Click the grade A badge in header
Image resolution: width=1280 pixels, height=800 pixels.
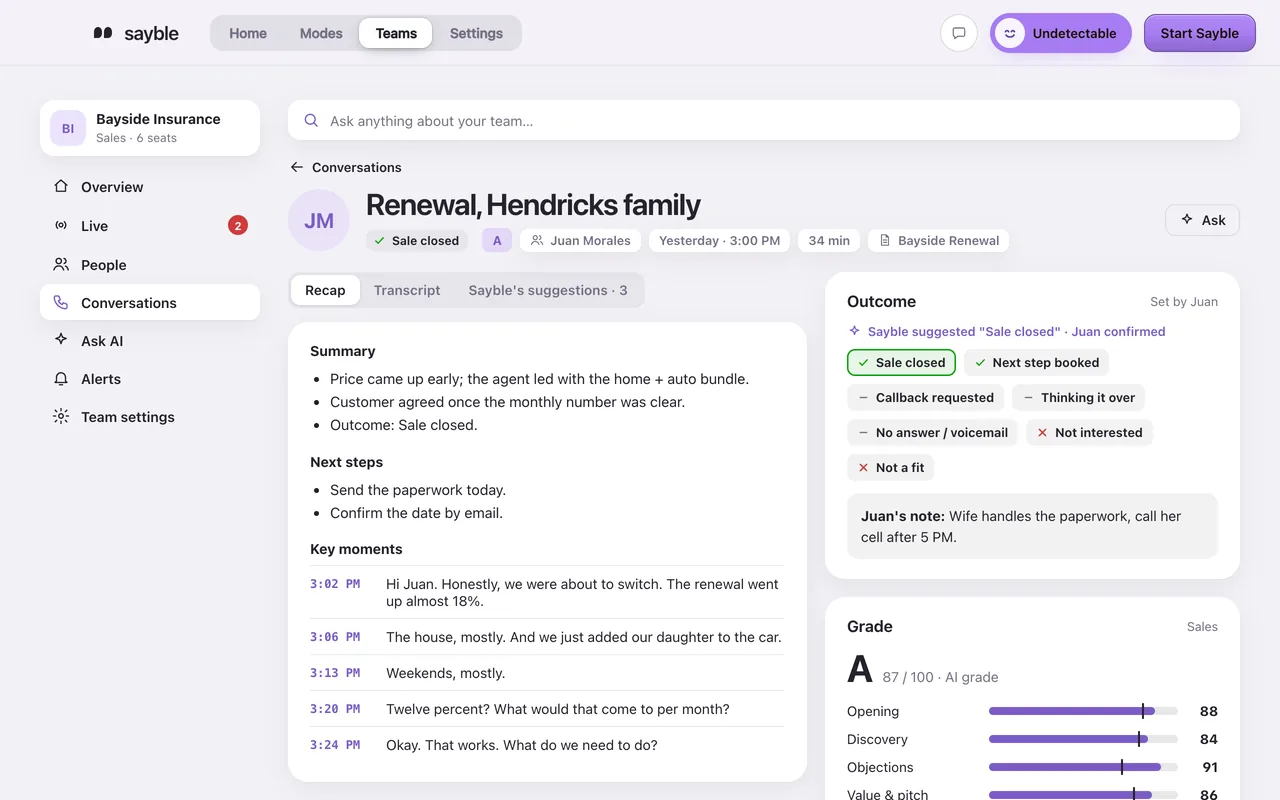pyautogui.click(x=497, y=241)
